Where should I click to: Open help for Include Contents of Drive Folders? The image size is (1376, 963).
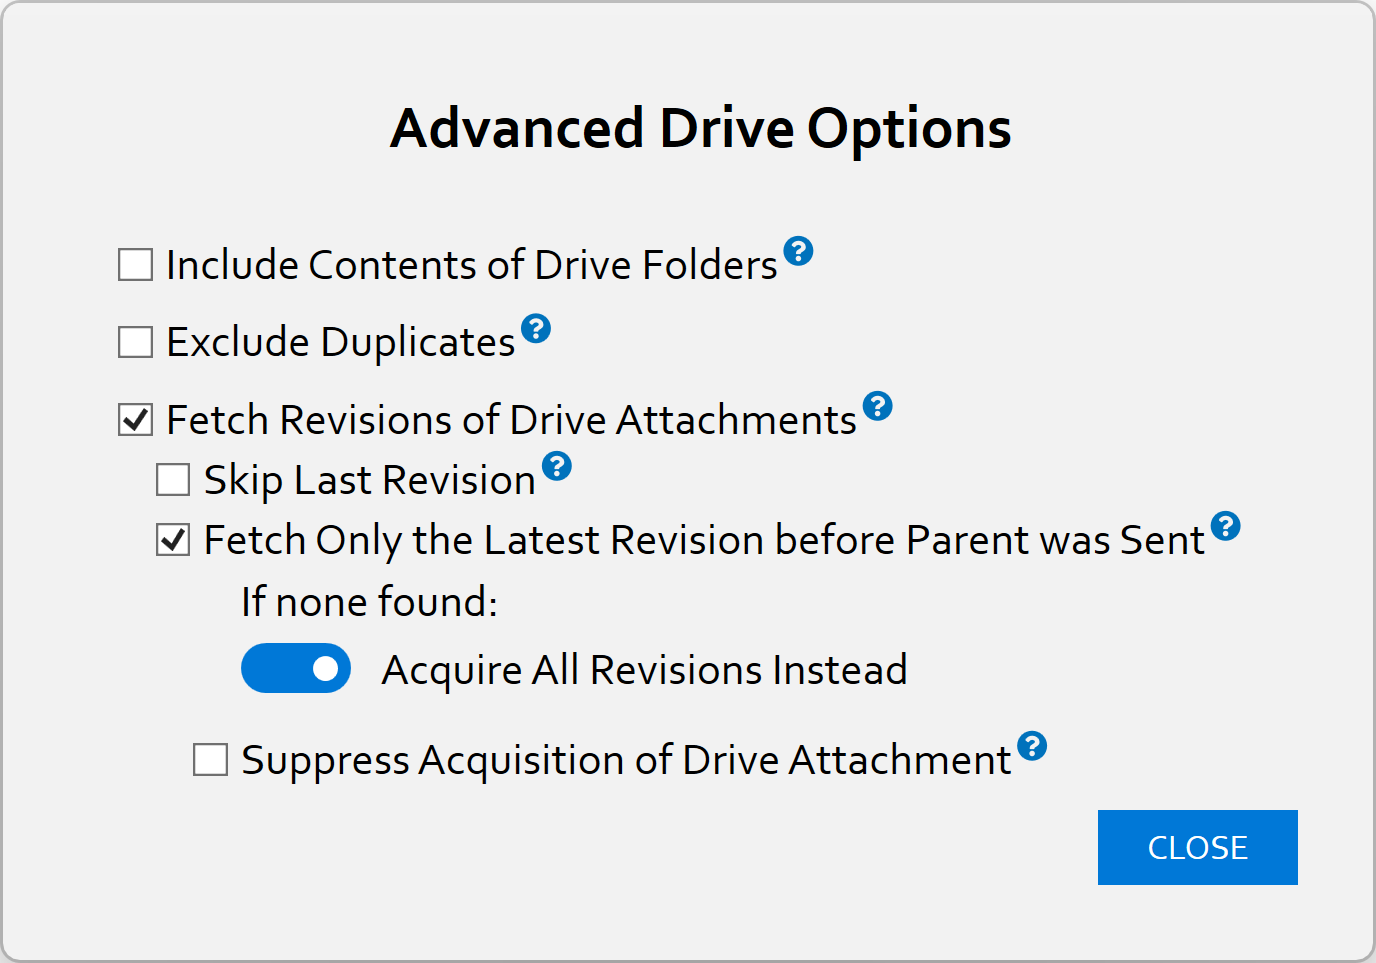[798, 251]
